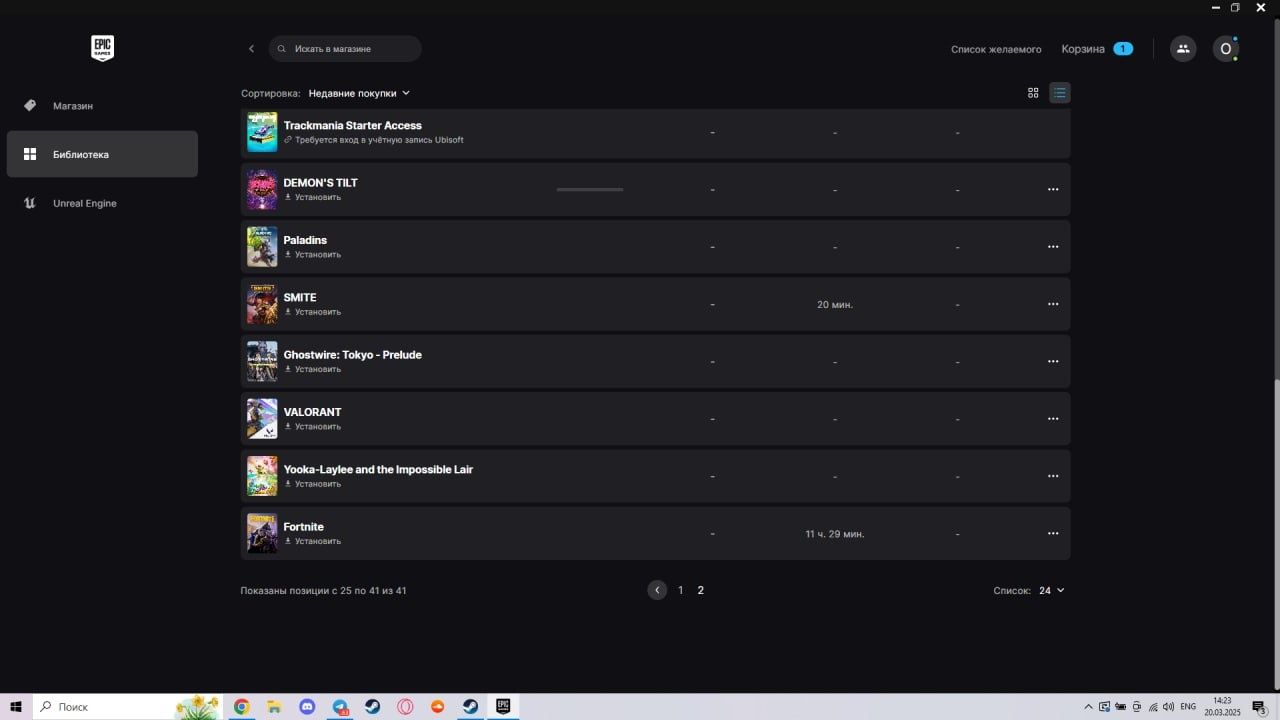The height and width of the screenshot is (720, 1280).
Task: Click the Epic Games logo
Action: [102, 48]
